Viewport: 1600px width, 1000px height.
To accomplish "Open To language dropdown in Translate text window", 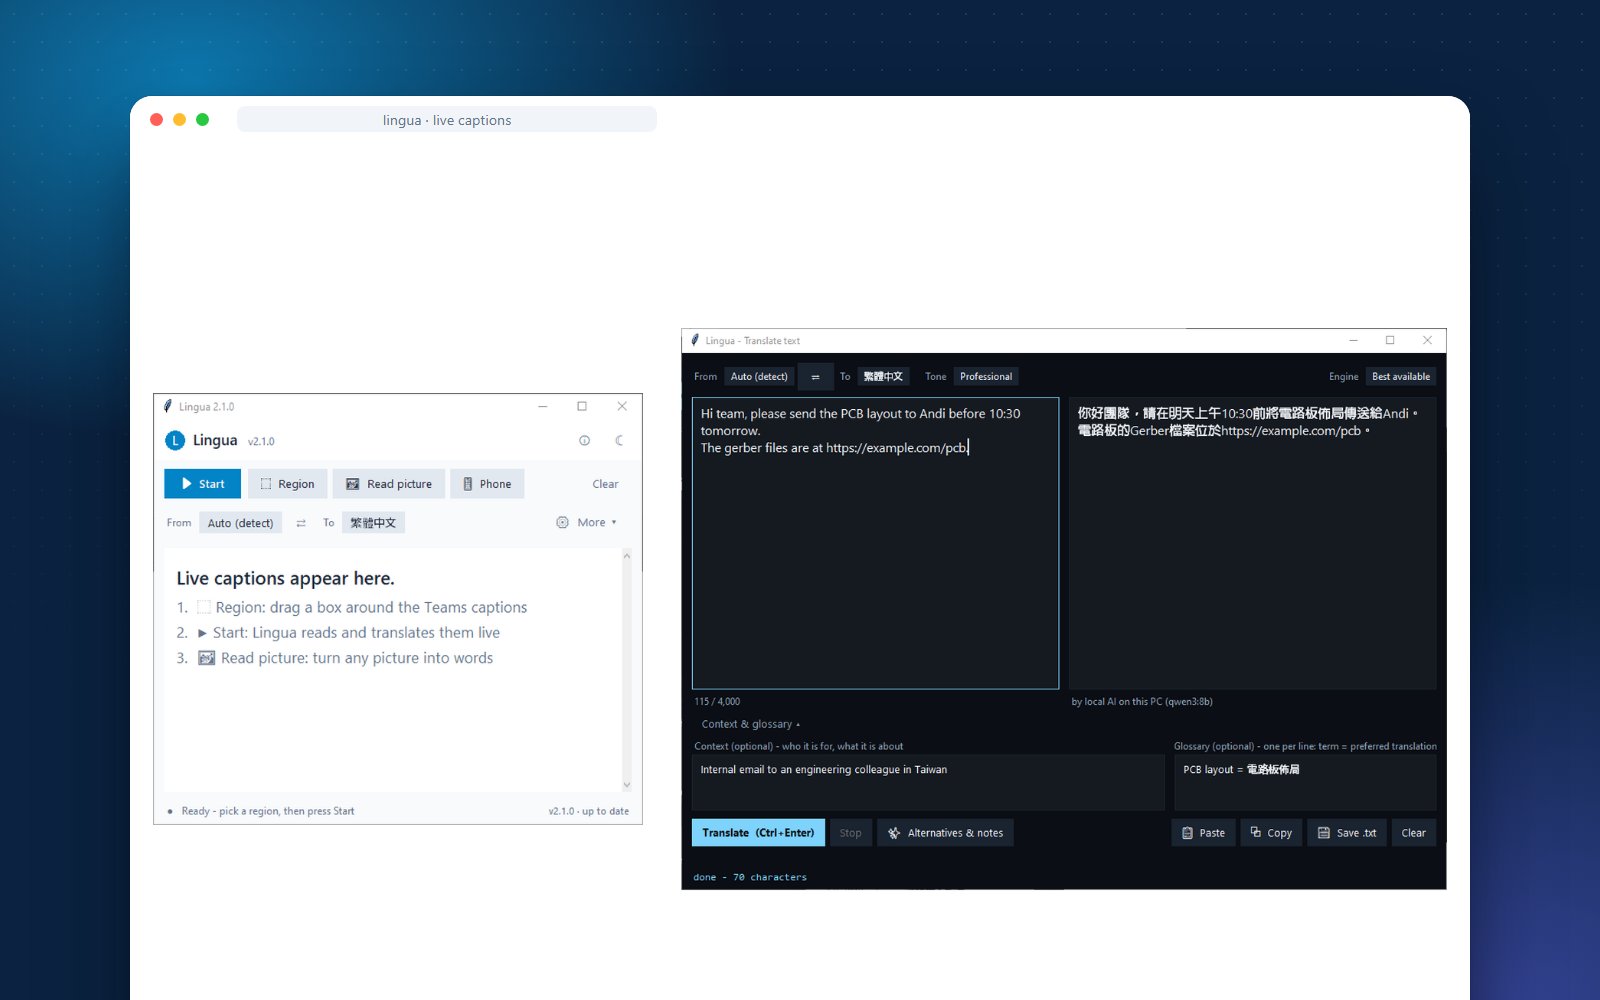I will pyautogui.click(x=883, y=377).
